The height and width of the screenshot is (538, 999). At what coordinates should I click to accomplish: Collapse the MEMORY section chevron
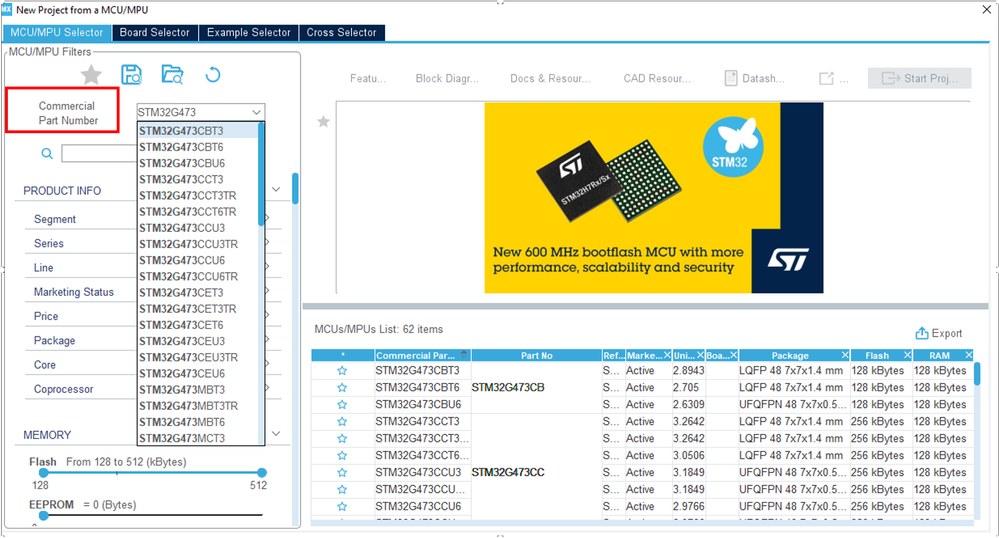[x=276, y=433]
